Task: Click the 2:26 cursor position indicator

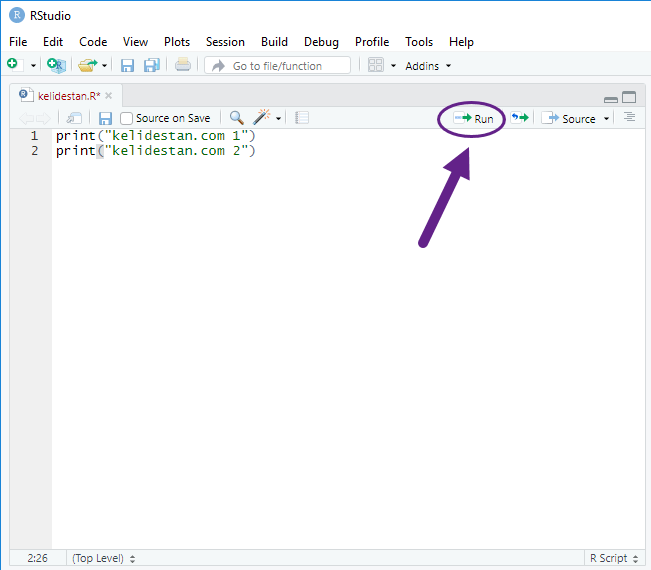Action: tap(37, 558)
